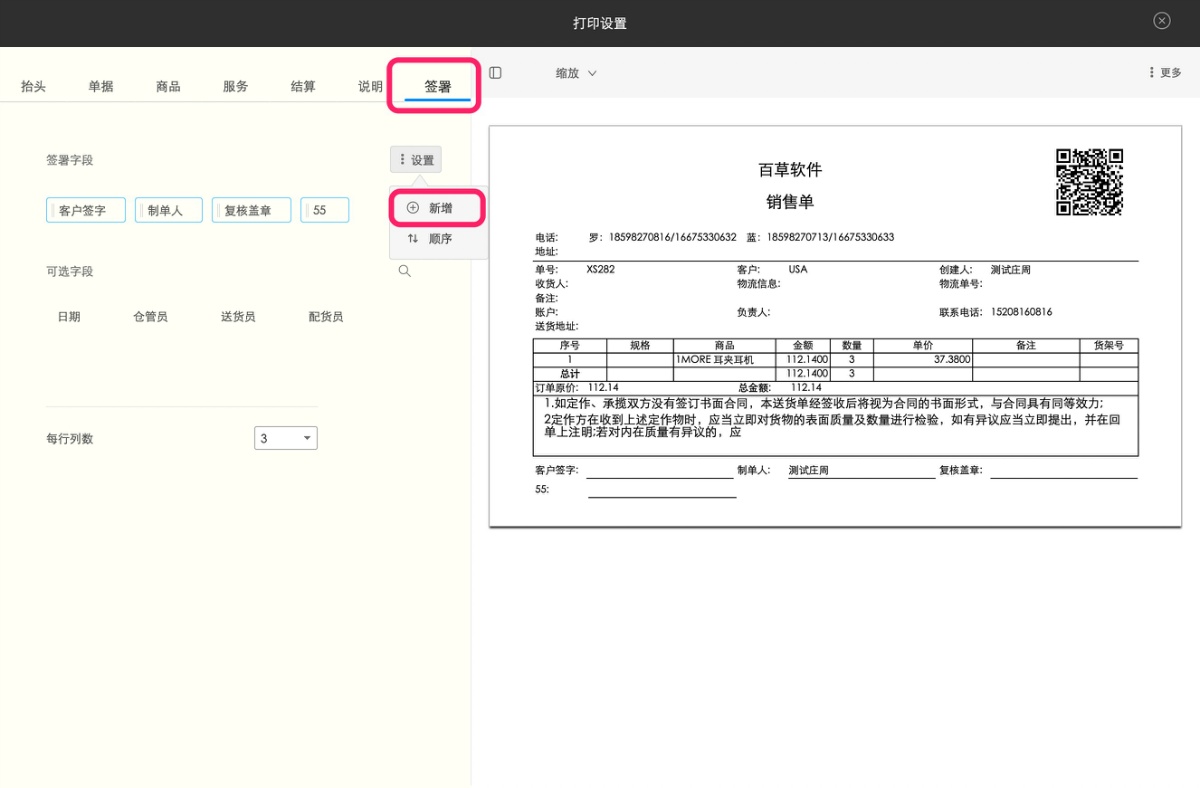1200x788 pixels.
Task: Add the 送货员 optional field
Action: pyautogui.click(x=238, y=317)
